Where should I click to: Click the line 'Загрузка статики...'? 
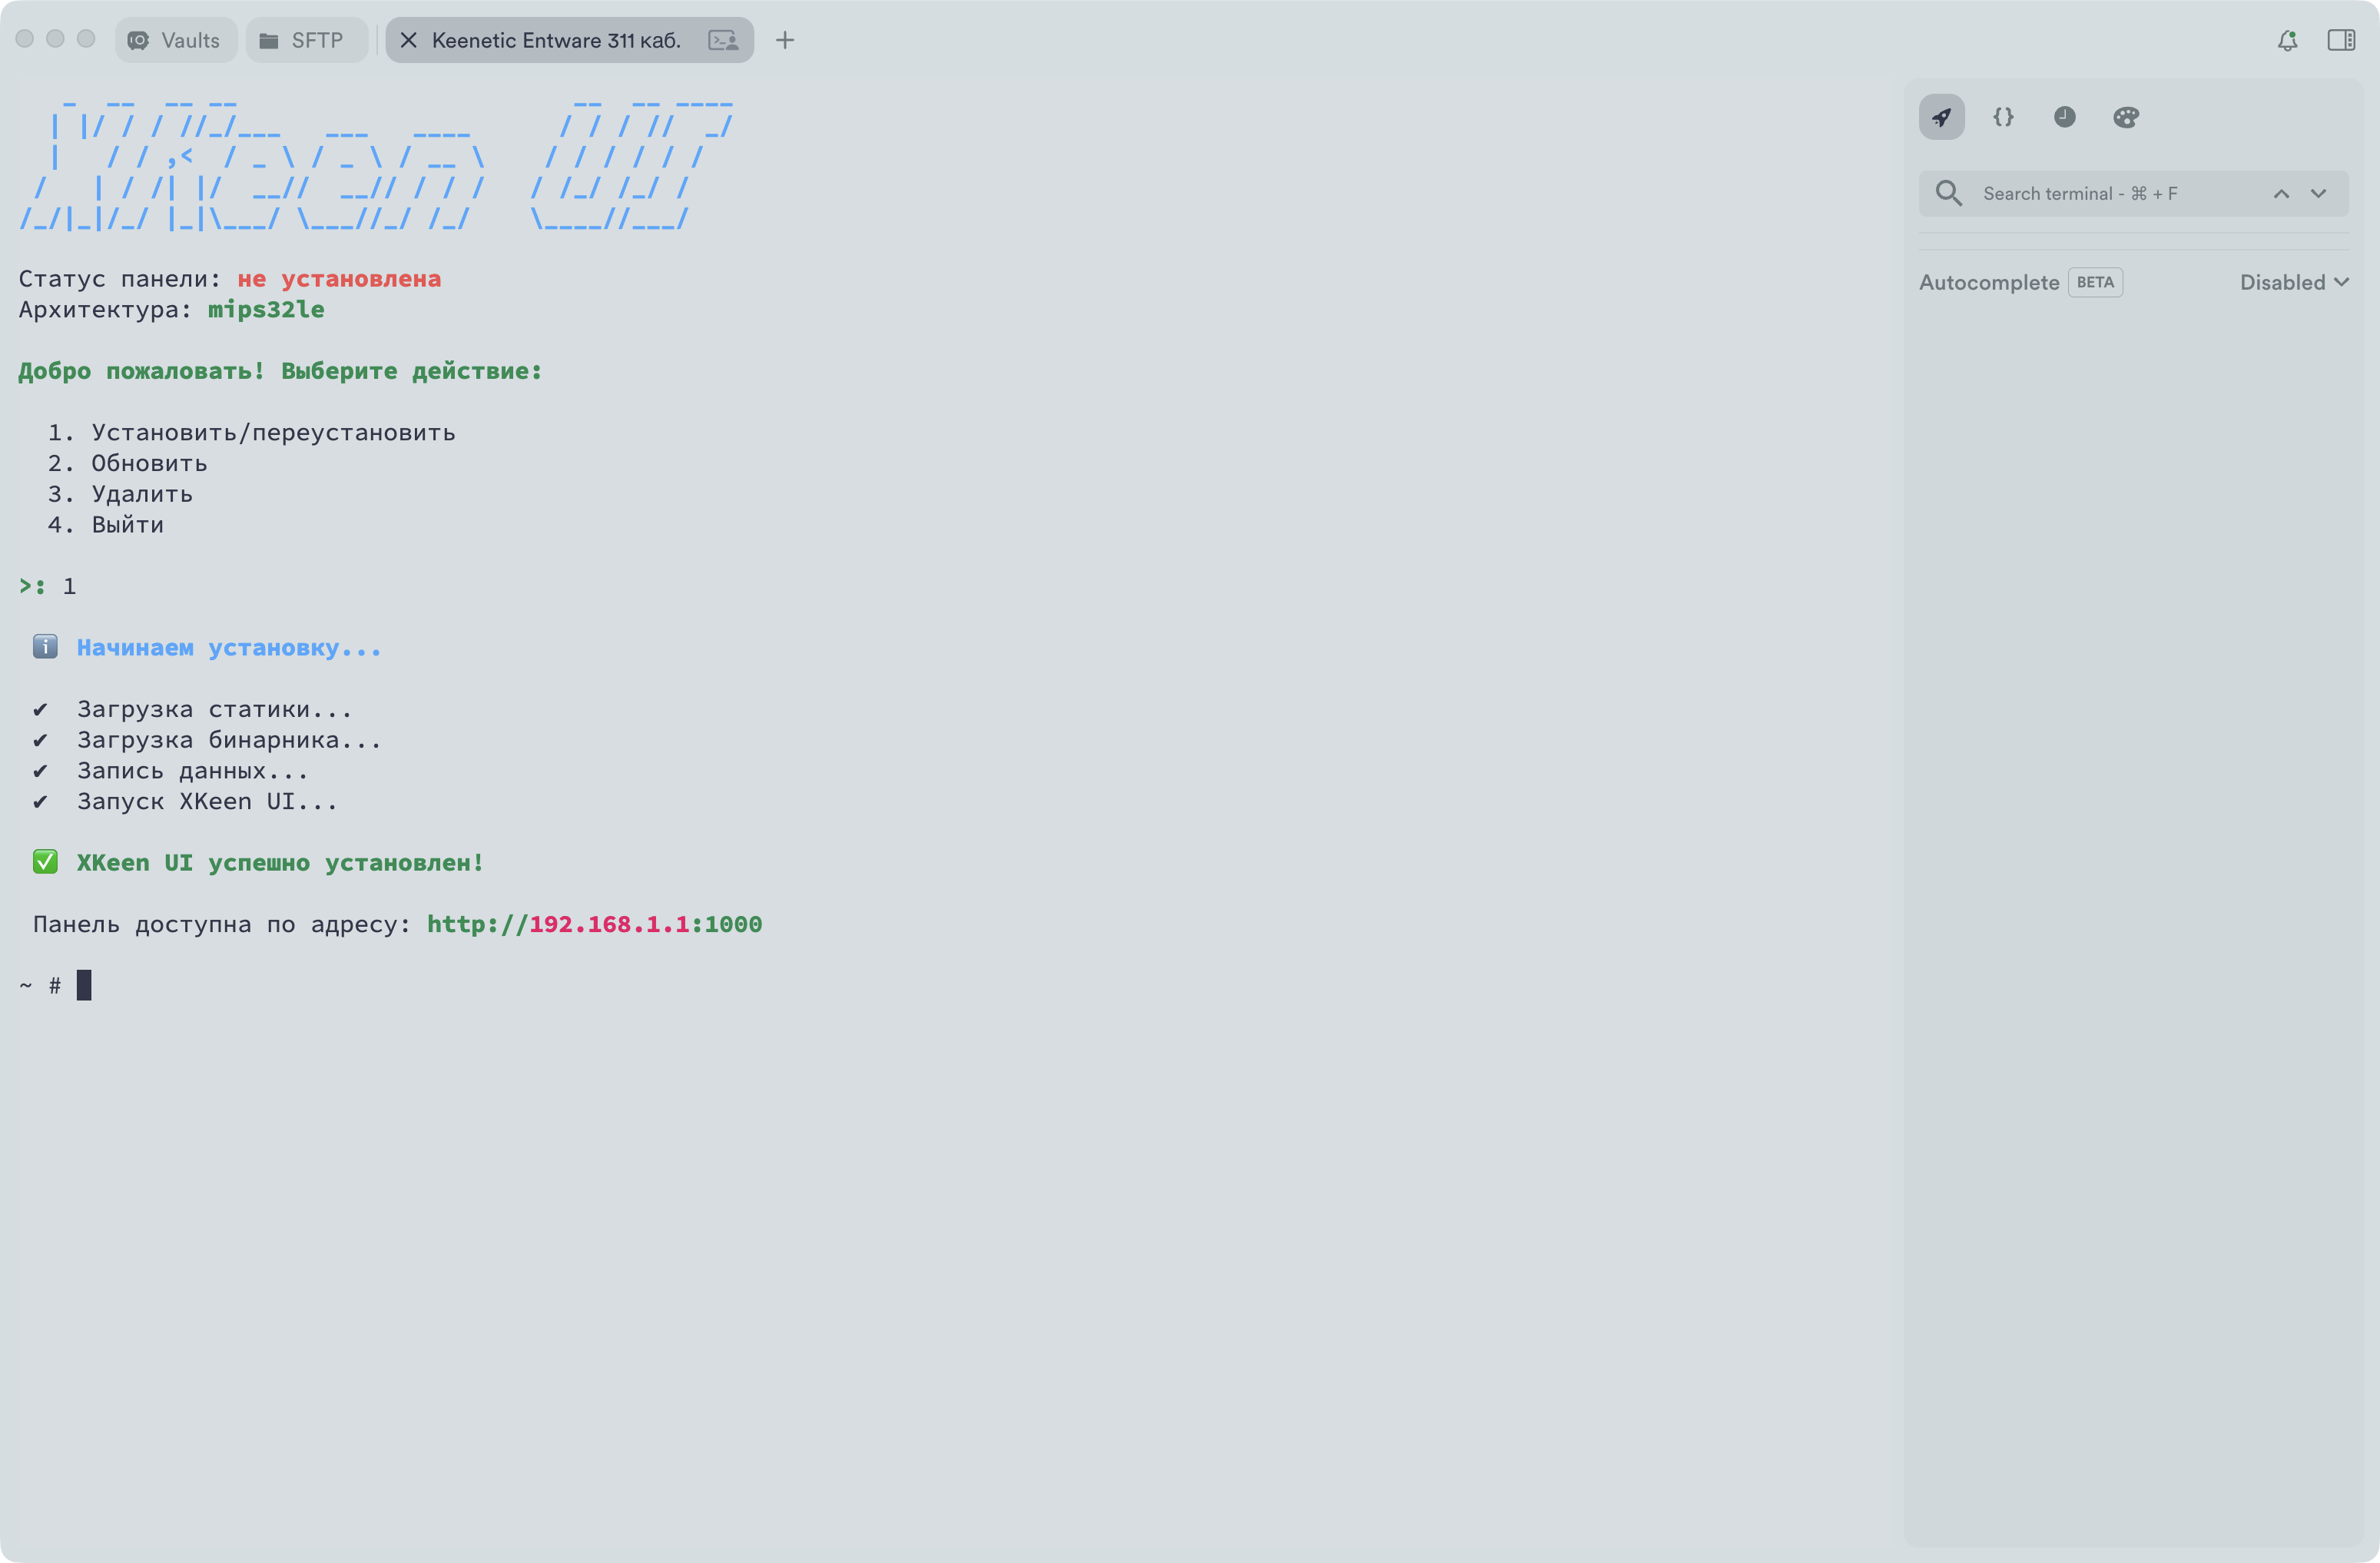click(214, 709)
